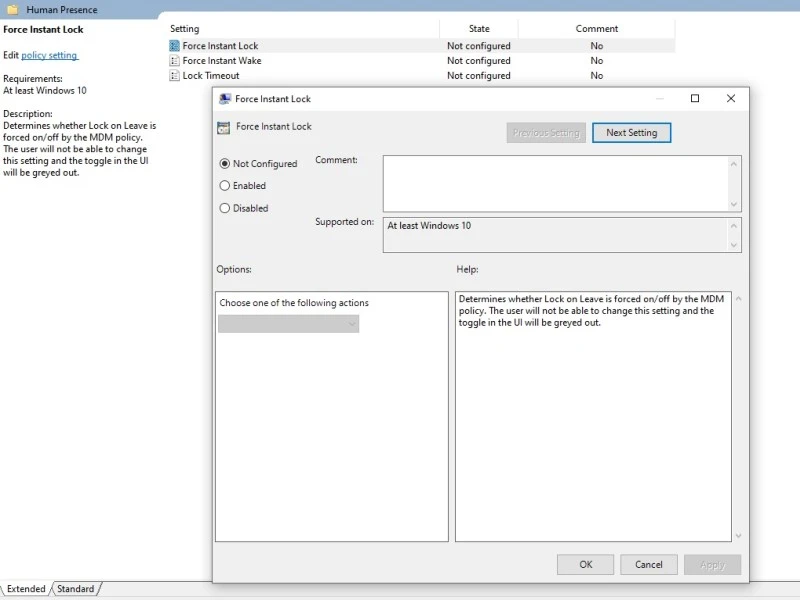The image size is (800, 600).
Task: Click the Force Instant Lock policy icon in list
Action: coord(175,46)
